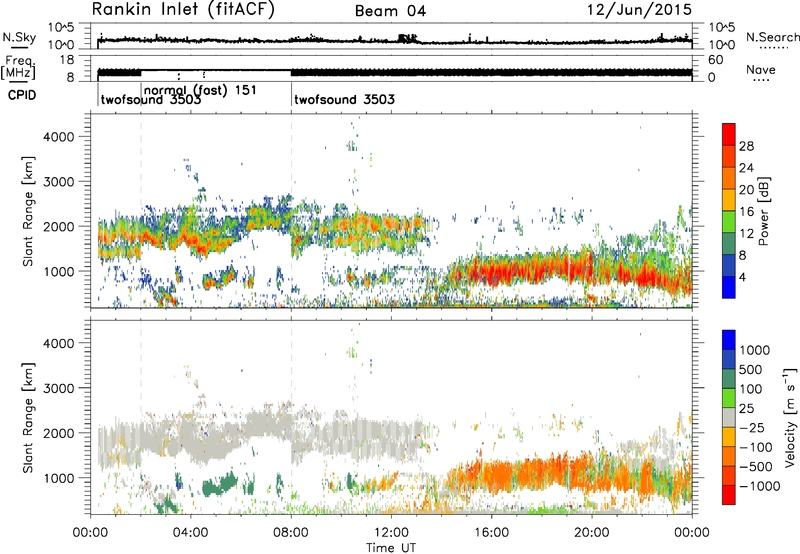
Task: Click the '12:00' time tick label
Action: coord(391,533)
